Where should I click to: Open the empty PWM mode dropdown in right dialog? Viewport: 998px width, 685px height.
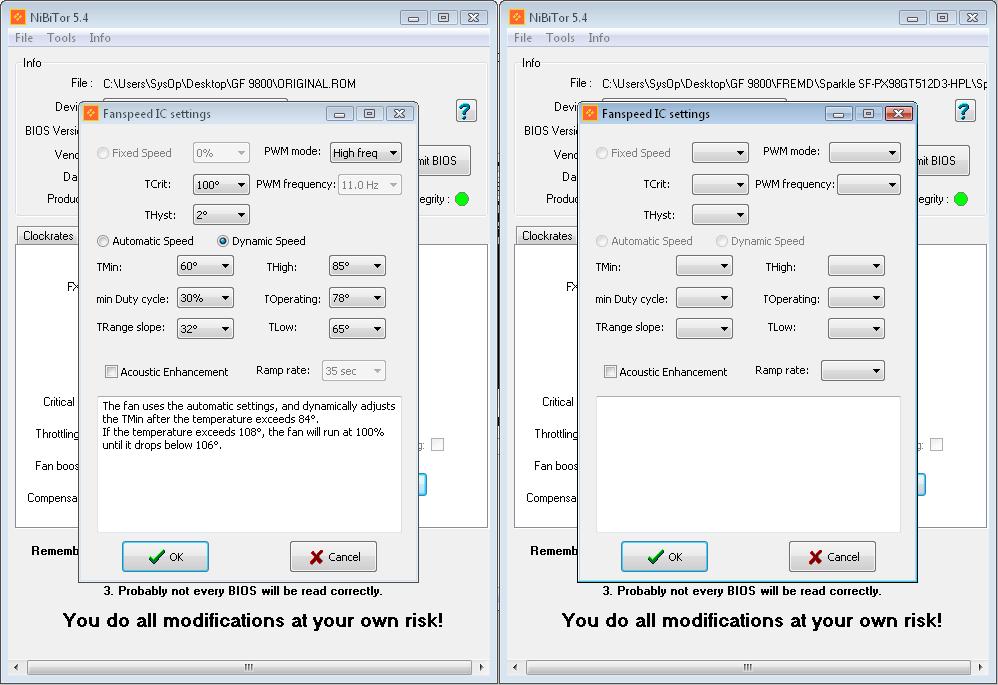865,153
